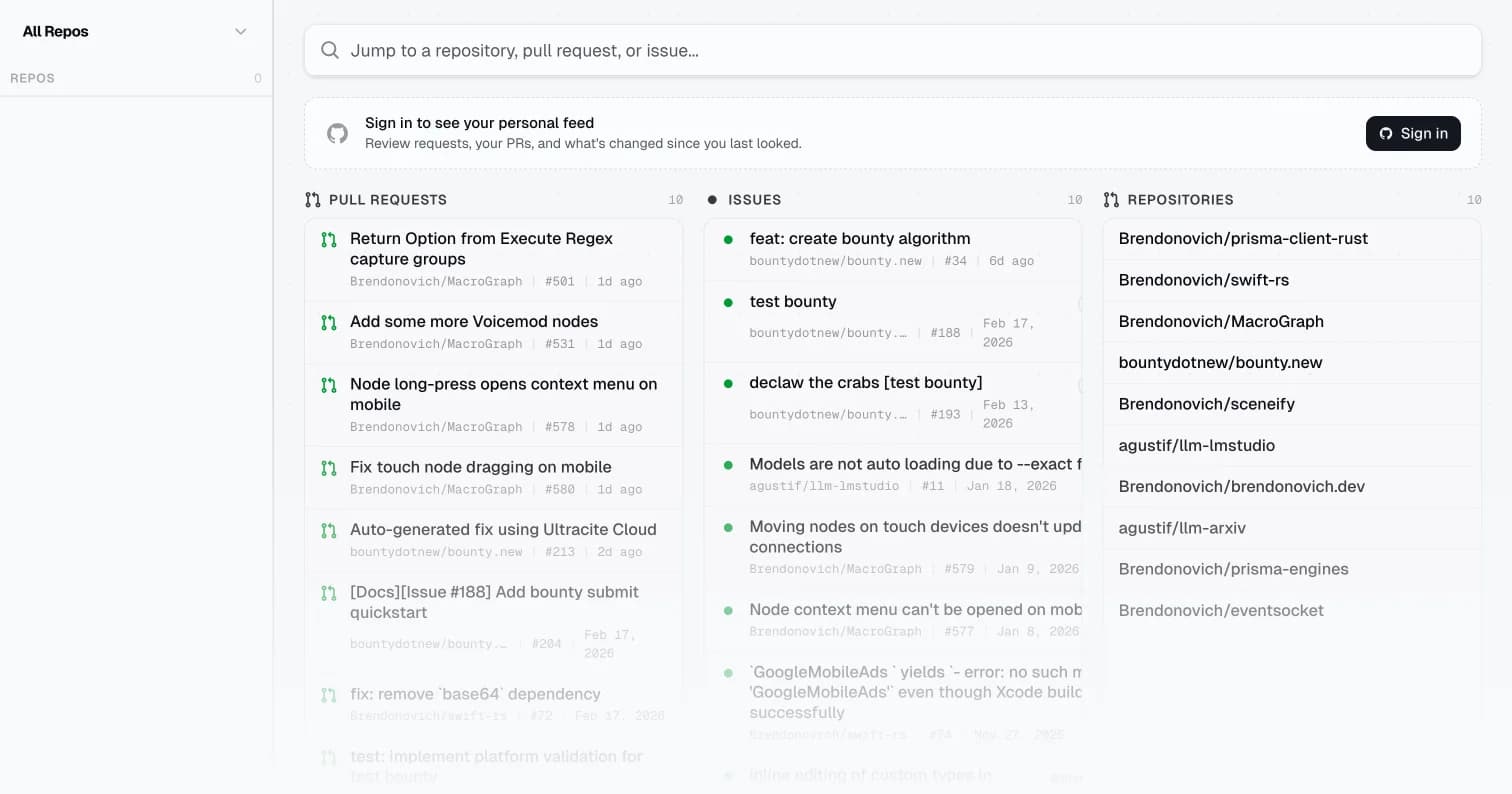Click the PR icon beside 'Auto-generated fix using Ultracite Cloud'

328,530
